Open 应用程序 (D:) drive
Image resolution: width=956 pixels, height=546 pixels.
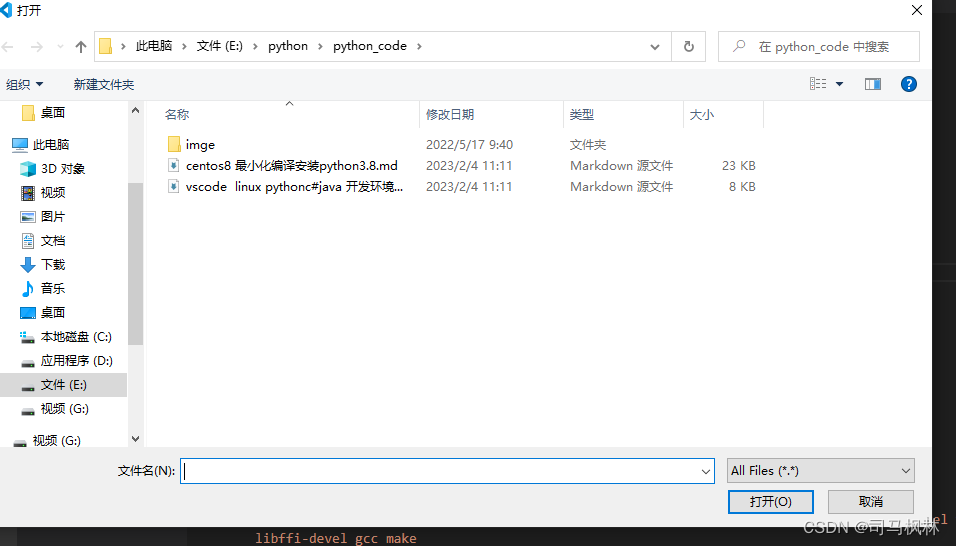[76, 361]
